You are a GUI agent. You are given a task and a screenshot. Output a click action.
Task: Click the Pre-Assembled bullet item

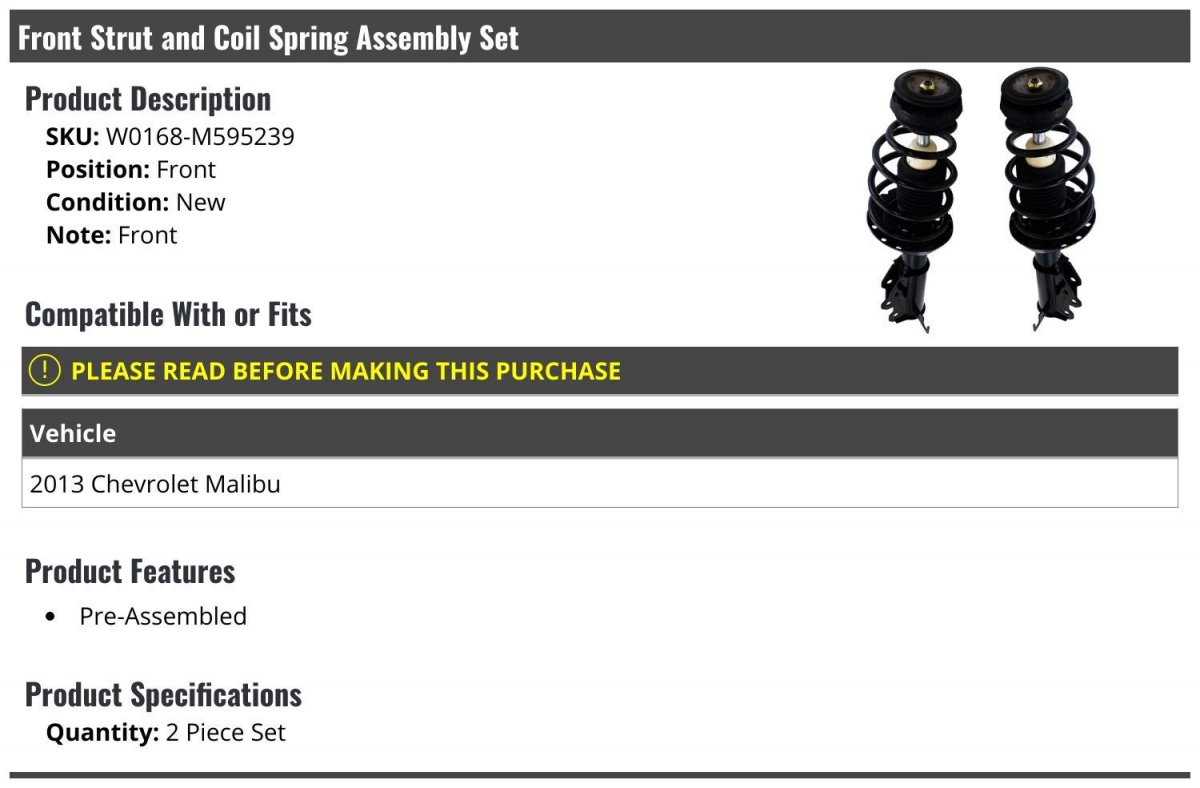pyautogui.click(x=163, y=616)
